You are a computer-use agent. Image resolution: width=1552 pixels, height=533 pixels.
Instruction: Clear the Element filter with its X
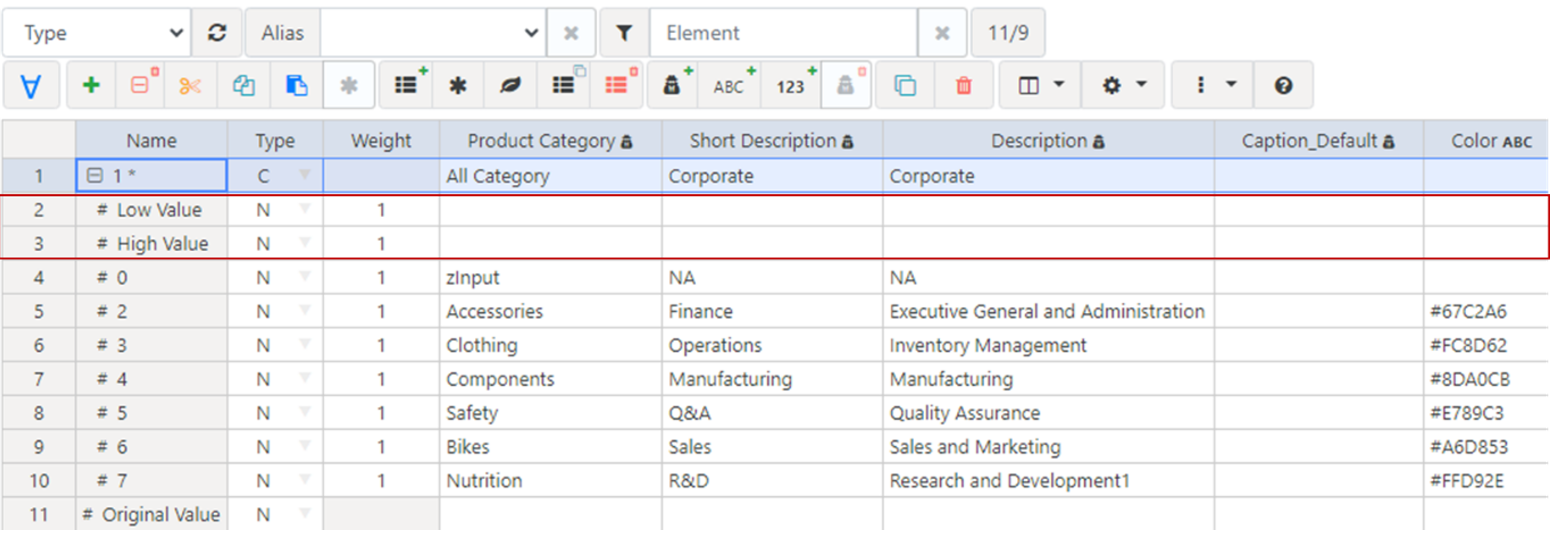pos(942,33)
